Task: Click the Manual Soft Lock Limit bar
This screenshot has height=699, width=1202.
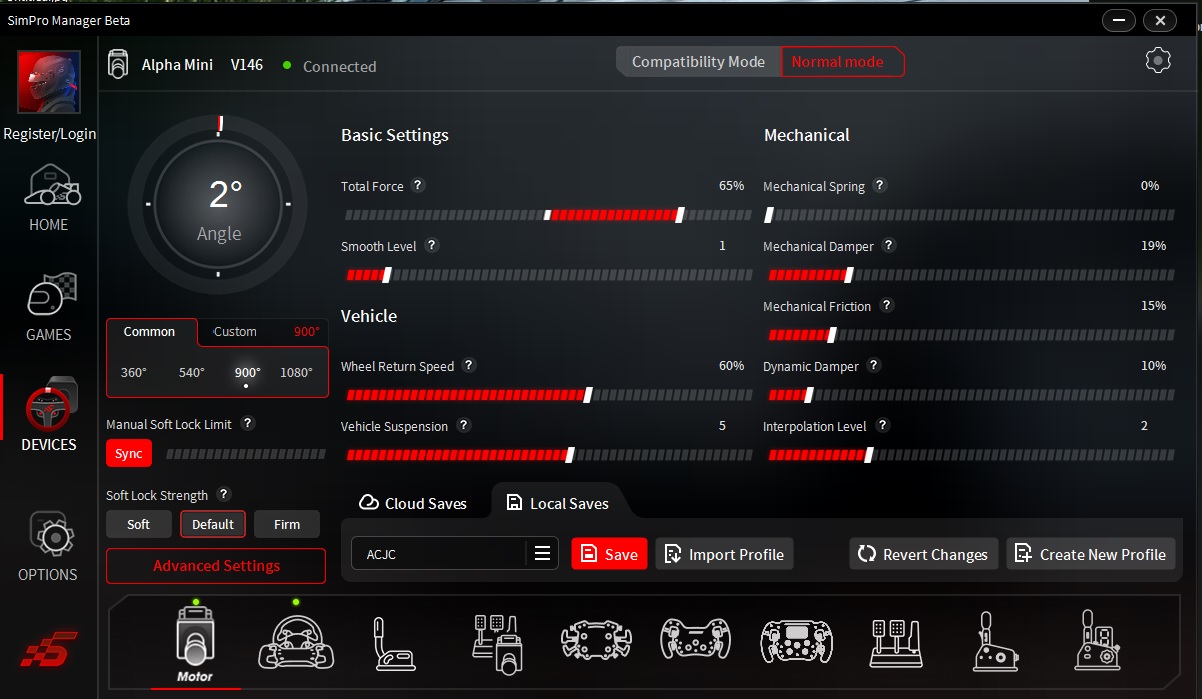Action: point(245,454)
